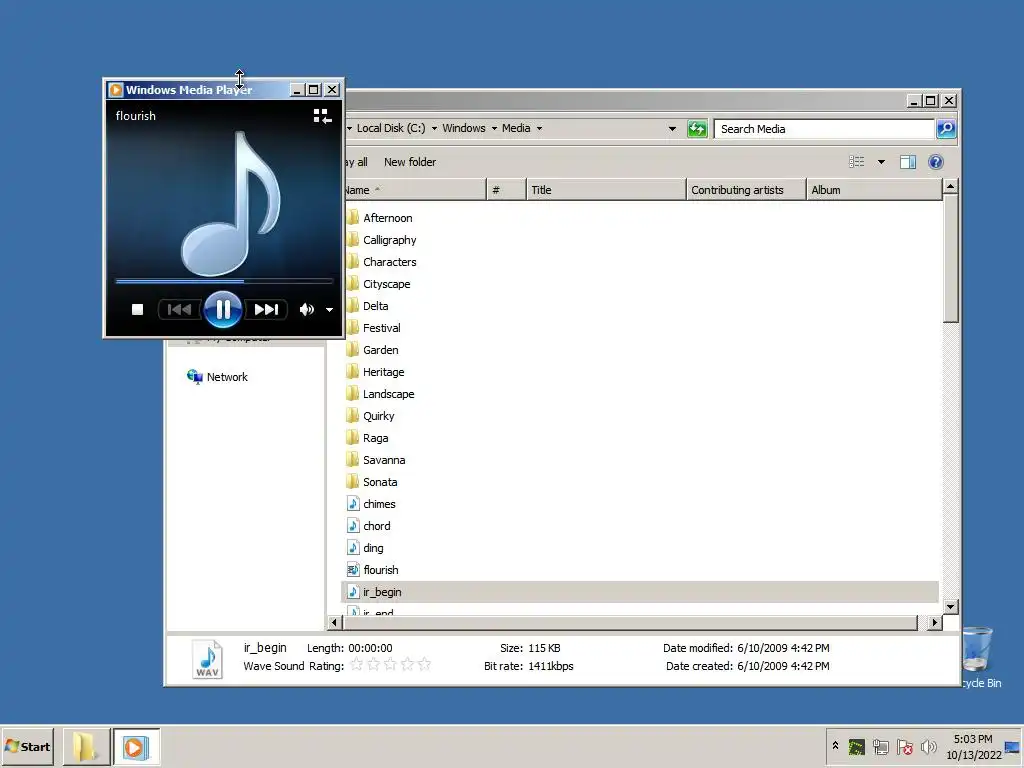Click the Play all toolbar button

pyautogui.click(x=357, y=162)
